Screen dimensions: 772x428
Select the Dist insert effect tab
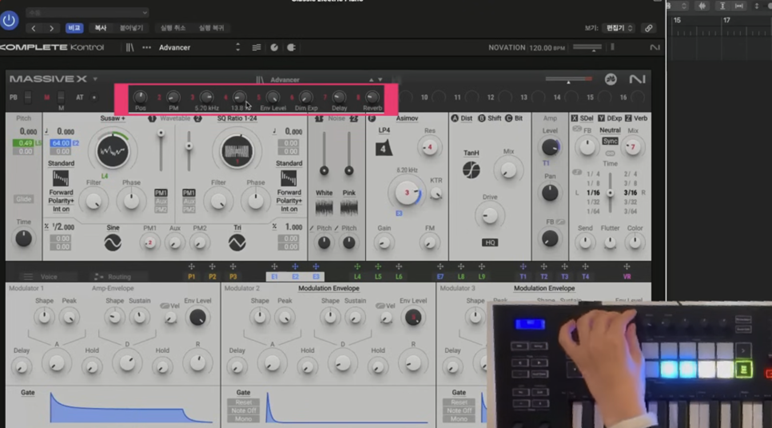click(464, 118)
